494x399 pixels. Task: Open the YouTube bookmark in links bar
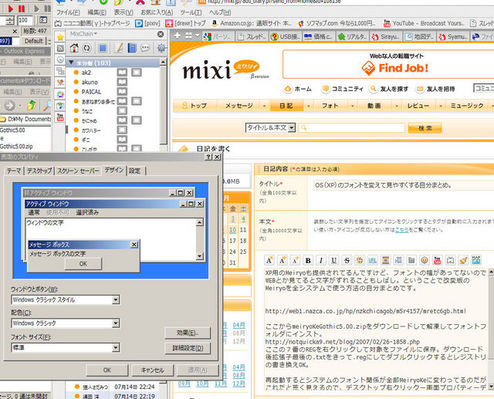point(424,23)
